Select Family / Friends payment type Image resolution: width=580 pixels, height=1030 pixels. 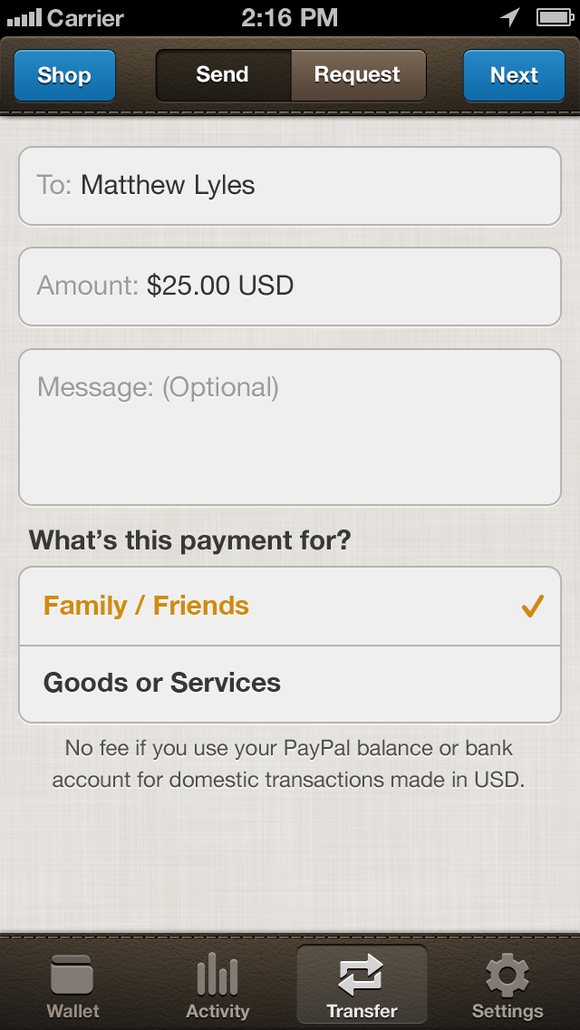[290, 606]
